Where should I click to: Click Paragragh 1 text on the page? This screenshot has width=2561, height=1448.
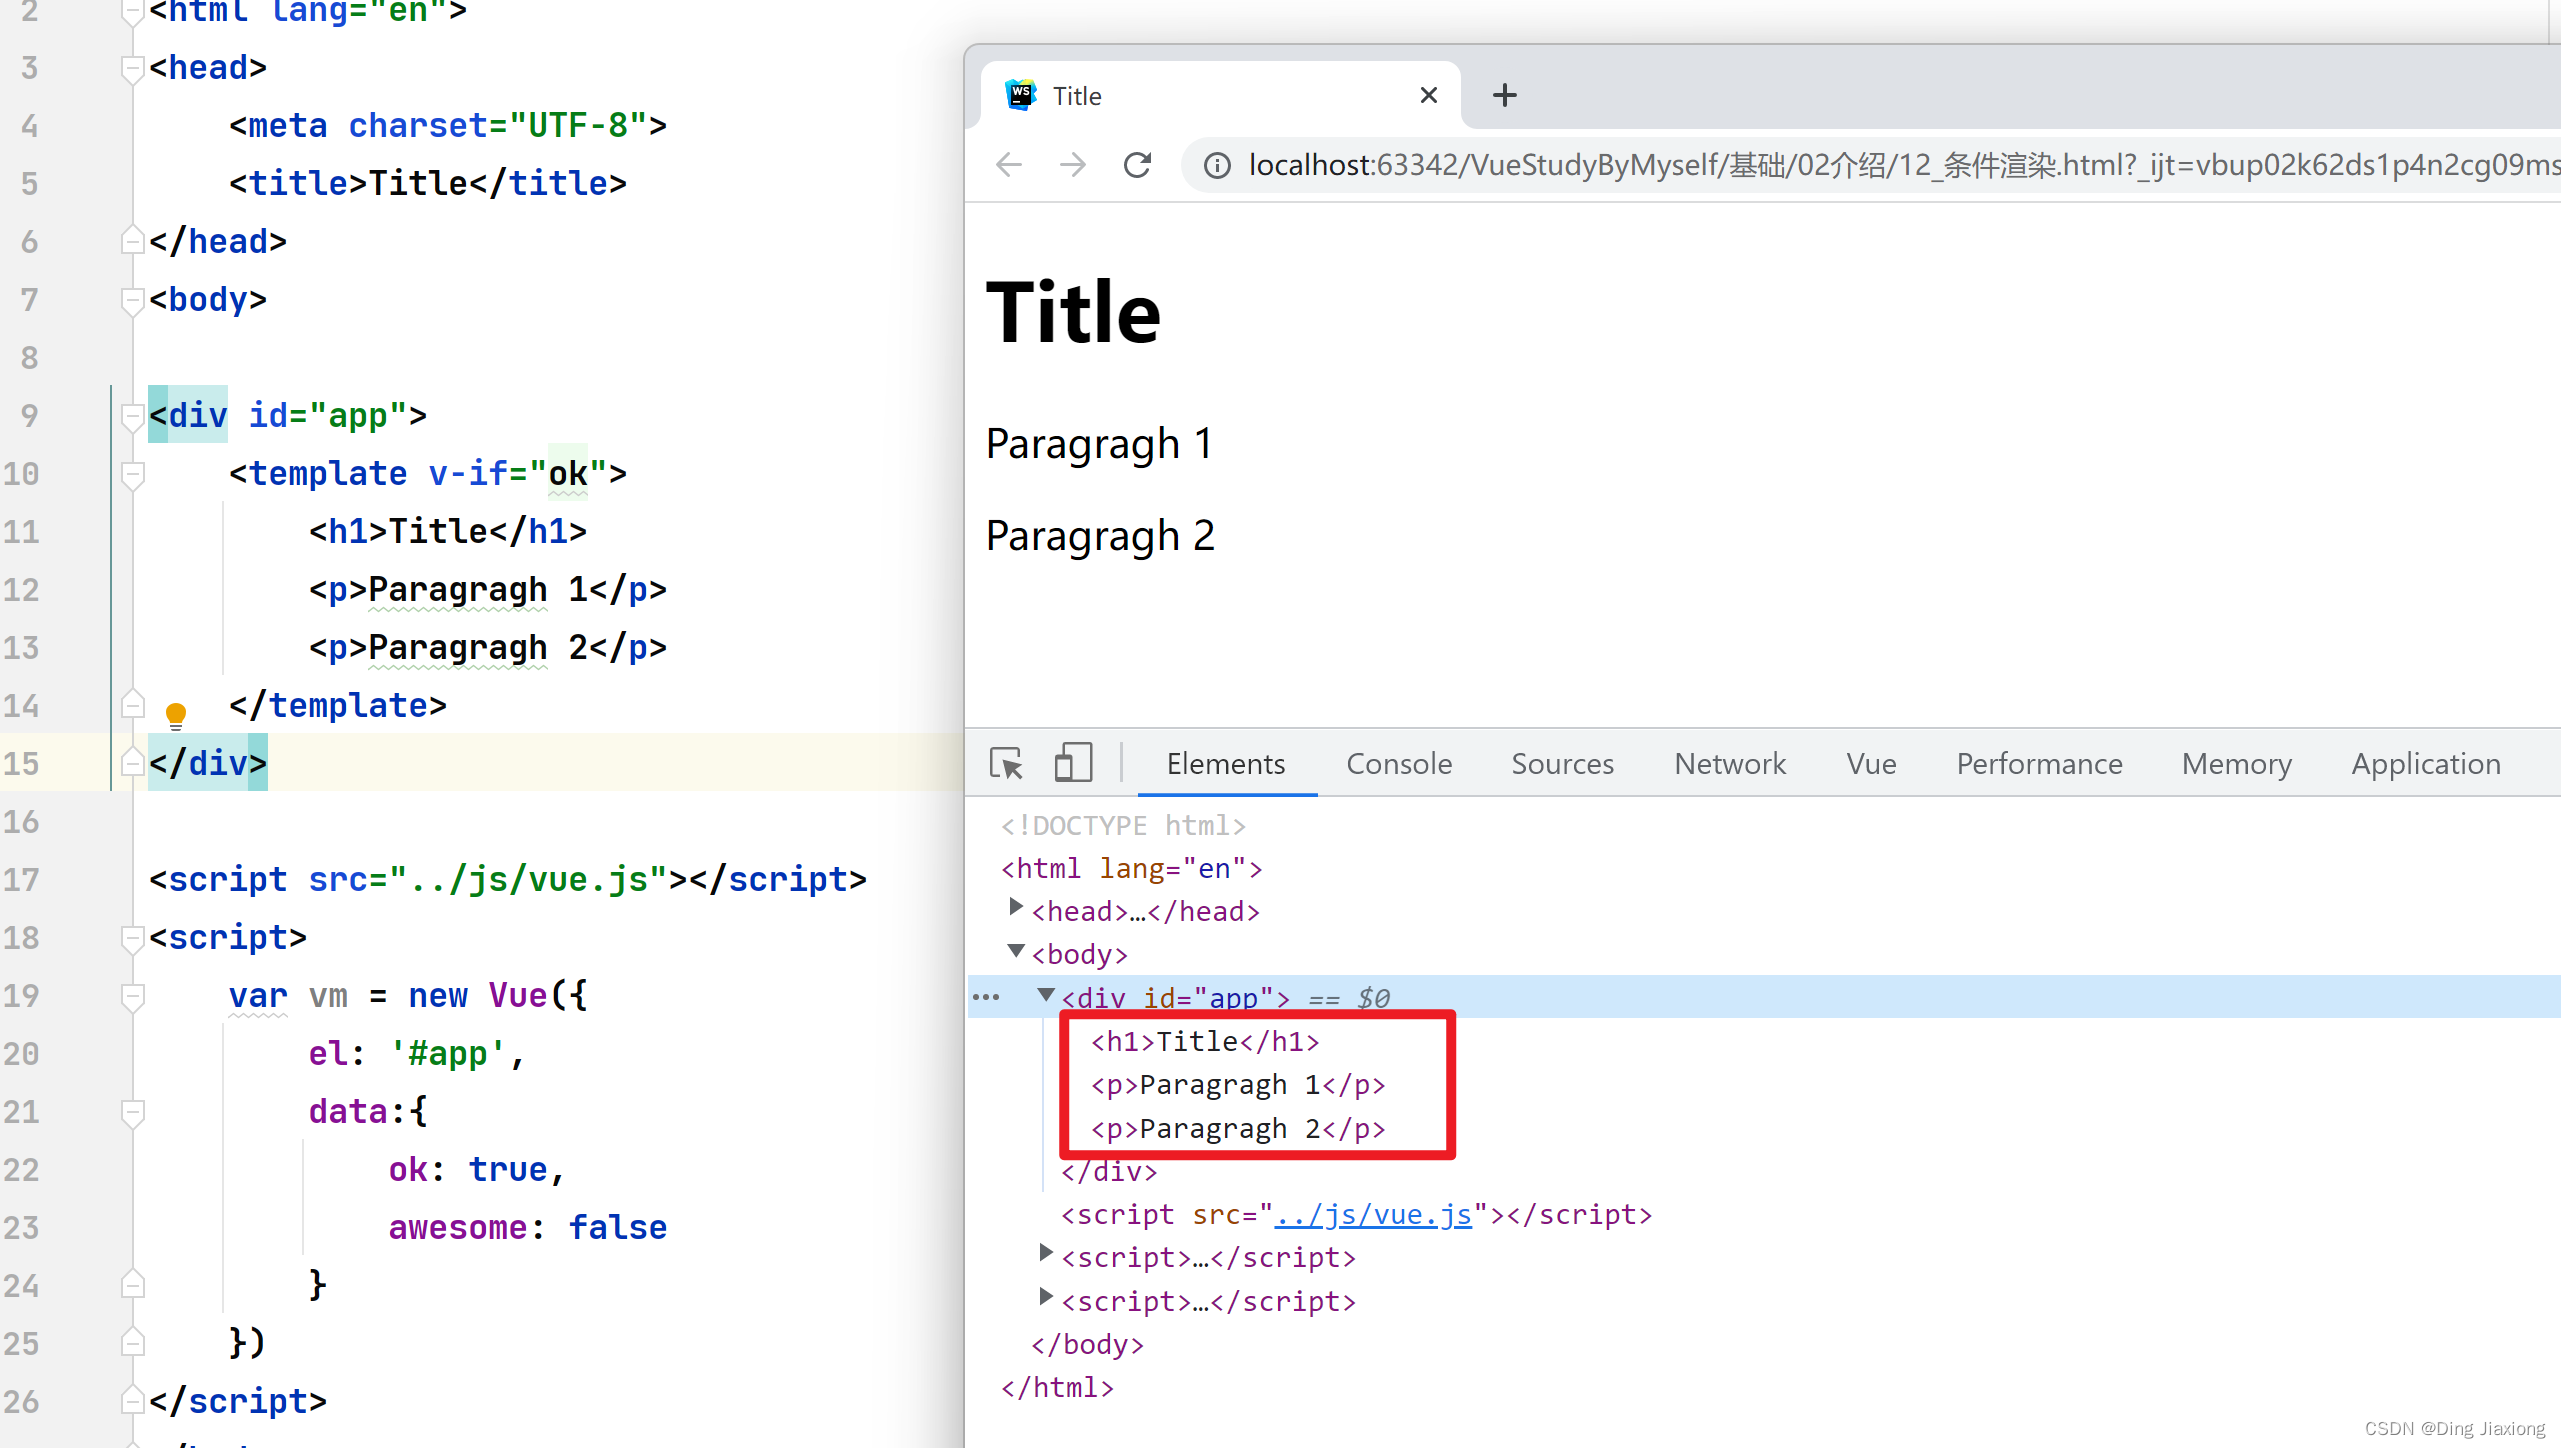tap(1099, 444)
